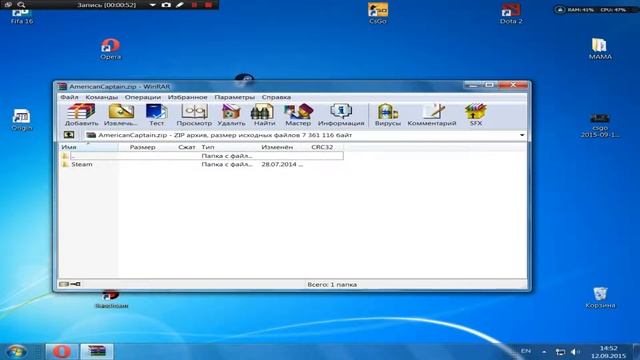
Task: Open the CsGo desktop shortcut
Action: pos(378,13)
